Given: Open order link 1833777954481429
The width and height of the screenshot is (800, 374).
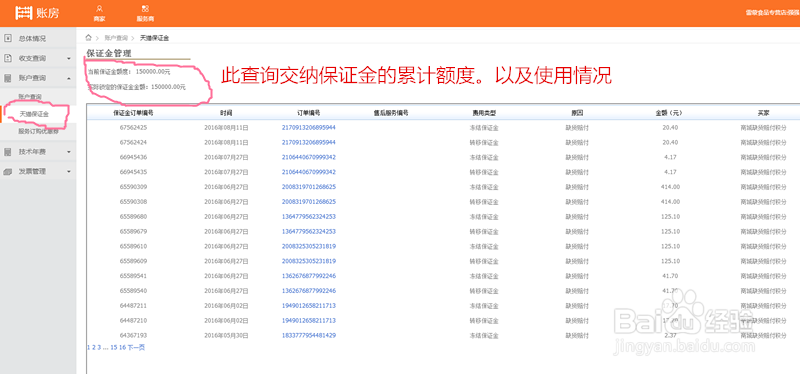Looking at the screenshot, I should point(309,335).
